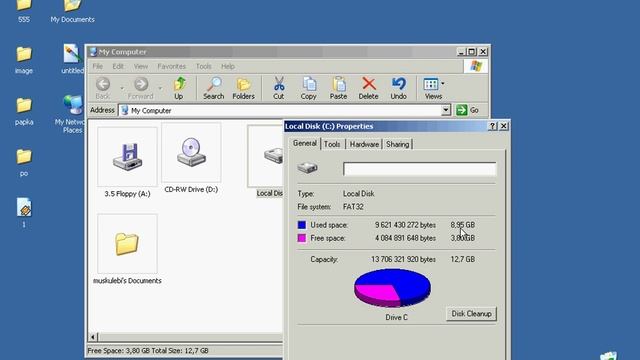
Task: Select the image folder on desktop
Action: click(24, 60)
